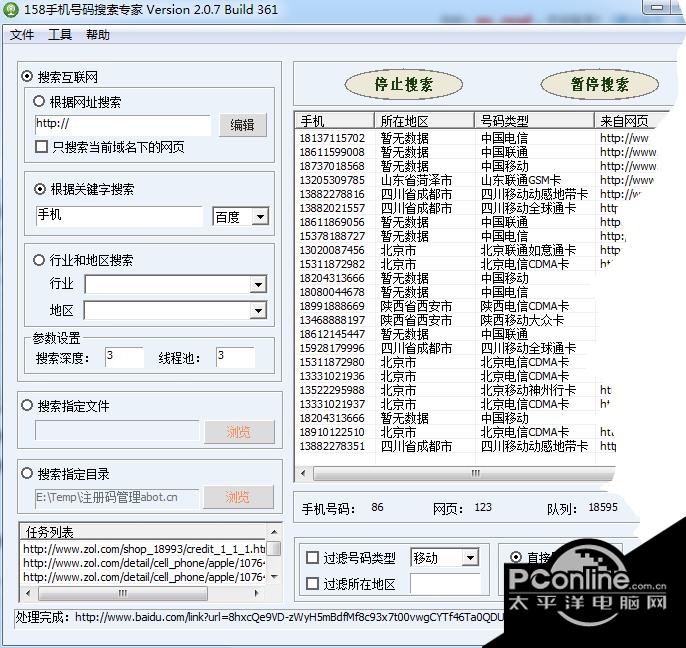Select the 搜索指定目录 radio button
The image size is (686, 648).
coord(27,473)
